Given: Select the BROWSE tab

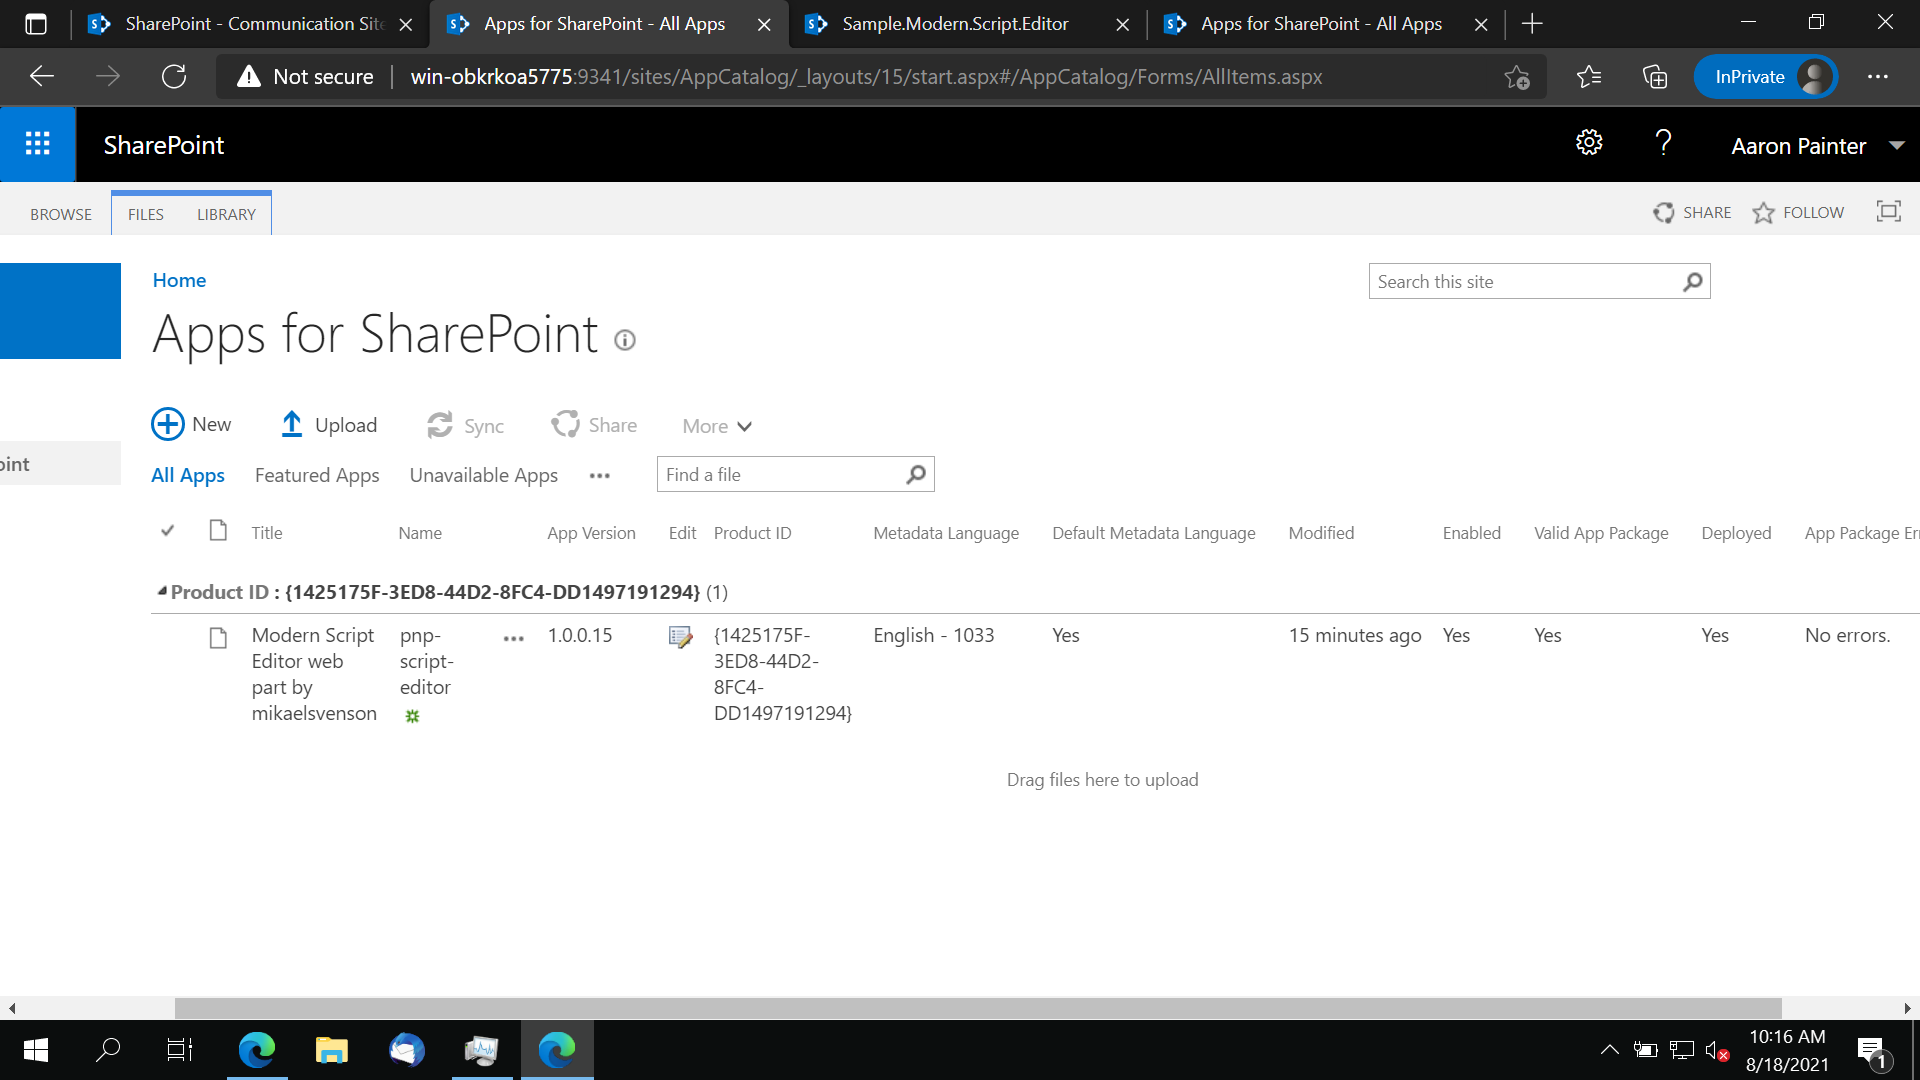Looking at the screenshot, I should click(61, 213).
